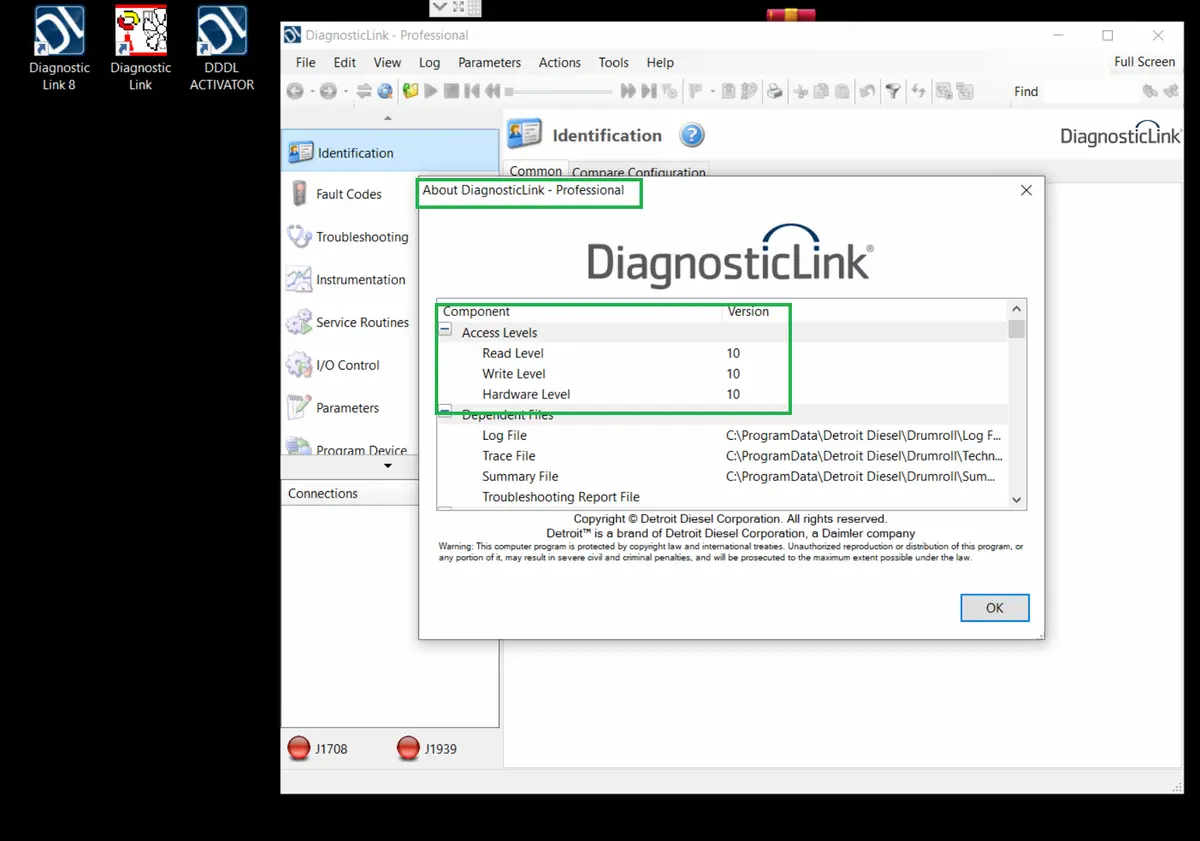The height and width of the screenshot is (841, 1200).
Task: Click the J1708 connection status indicator
Action: point(317,748)
